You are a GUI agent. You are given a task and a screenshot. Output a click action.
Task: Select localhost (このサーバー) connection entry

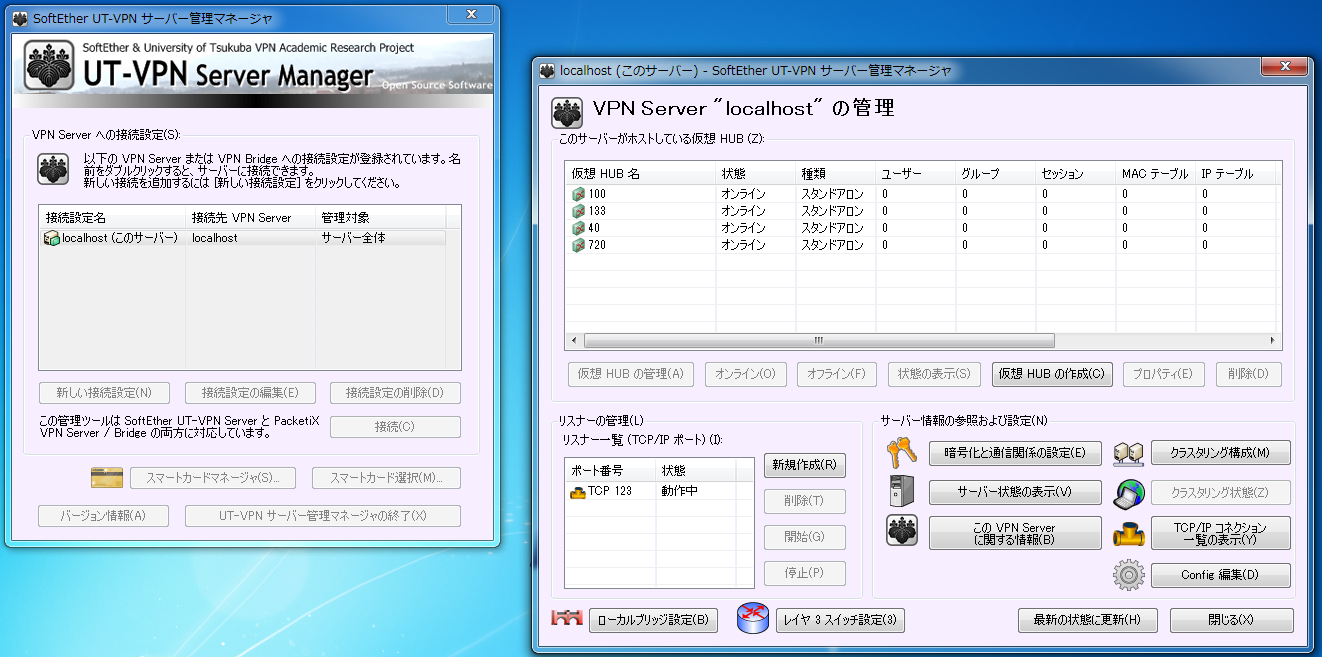243,238
